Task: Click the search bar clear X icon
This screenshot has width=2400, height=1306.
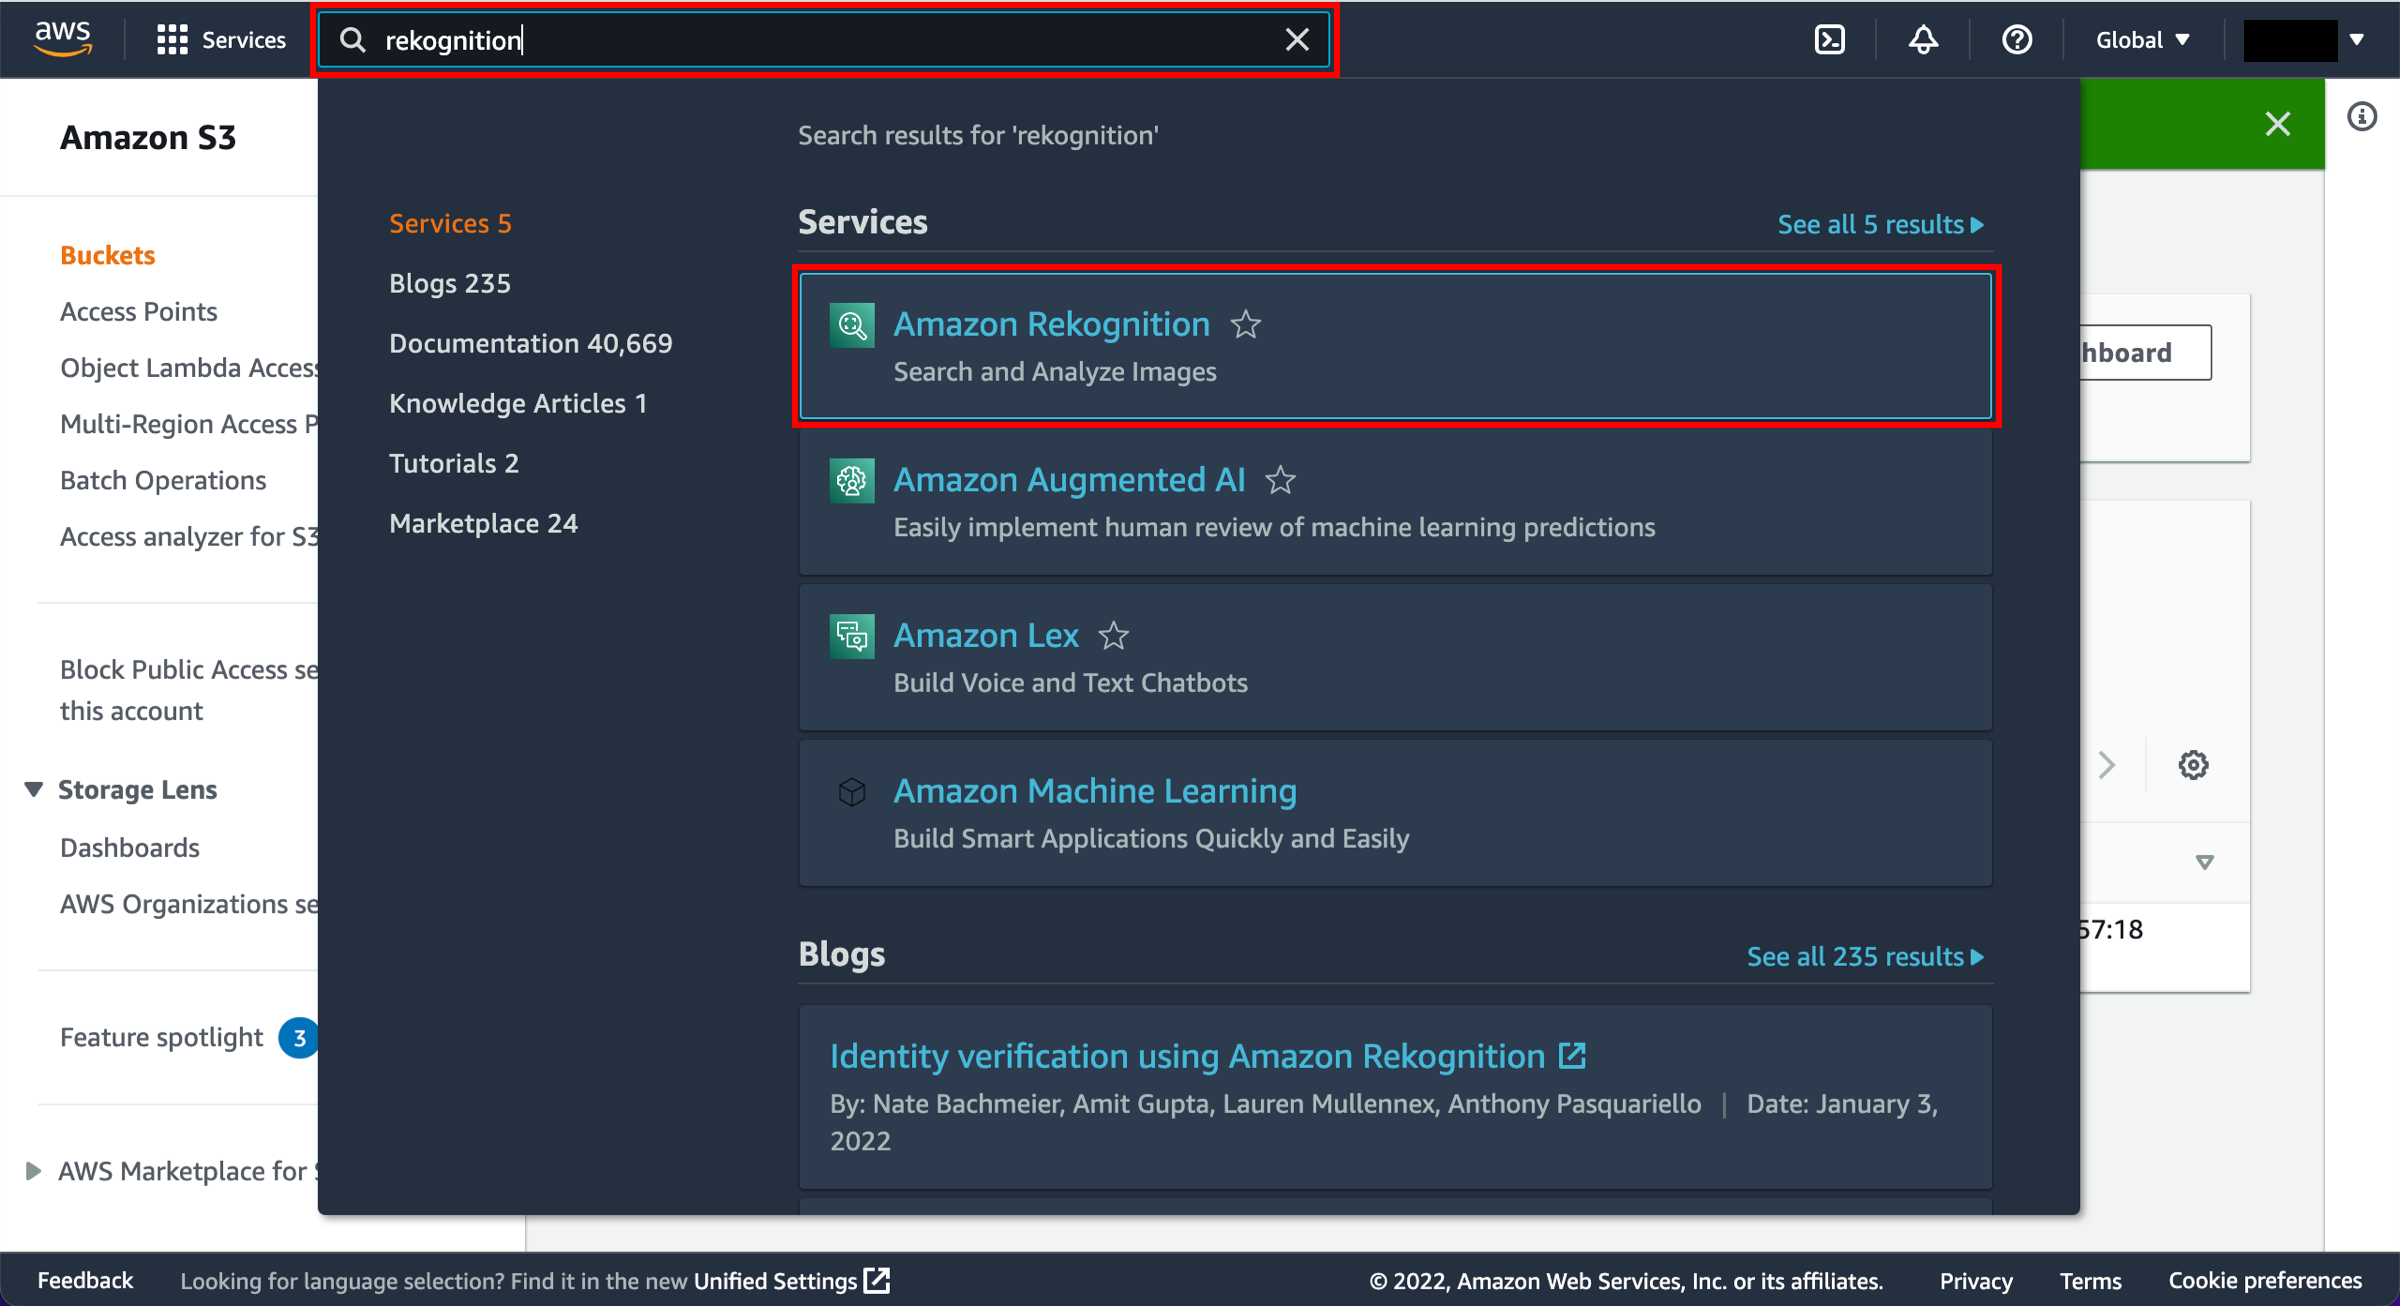Action: pos(1302,40)
